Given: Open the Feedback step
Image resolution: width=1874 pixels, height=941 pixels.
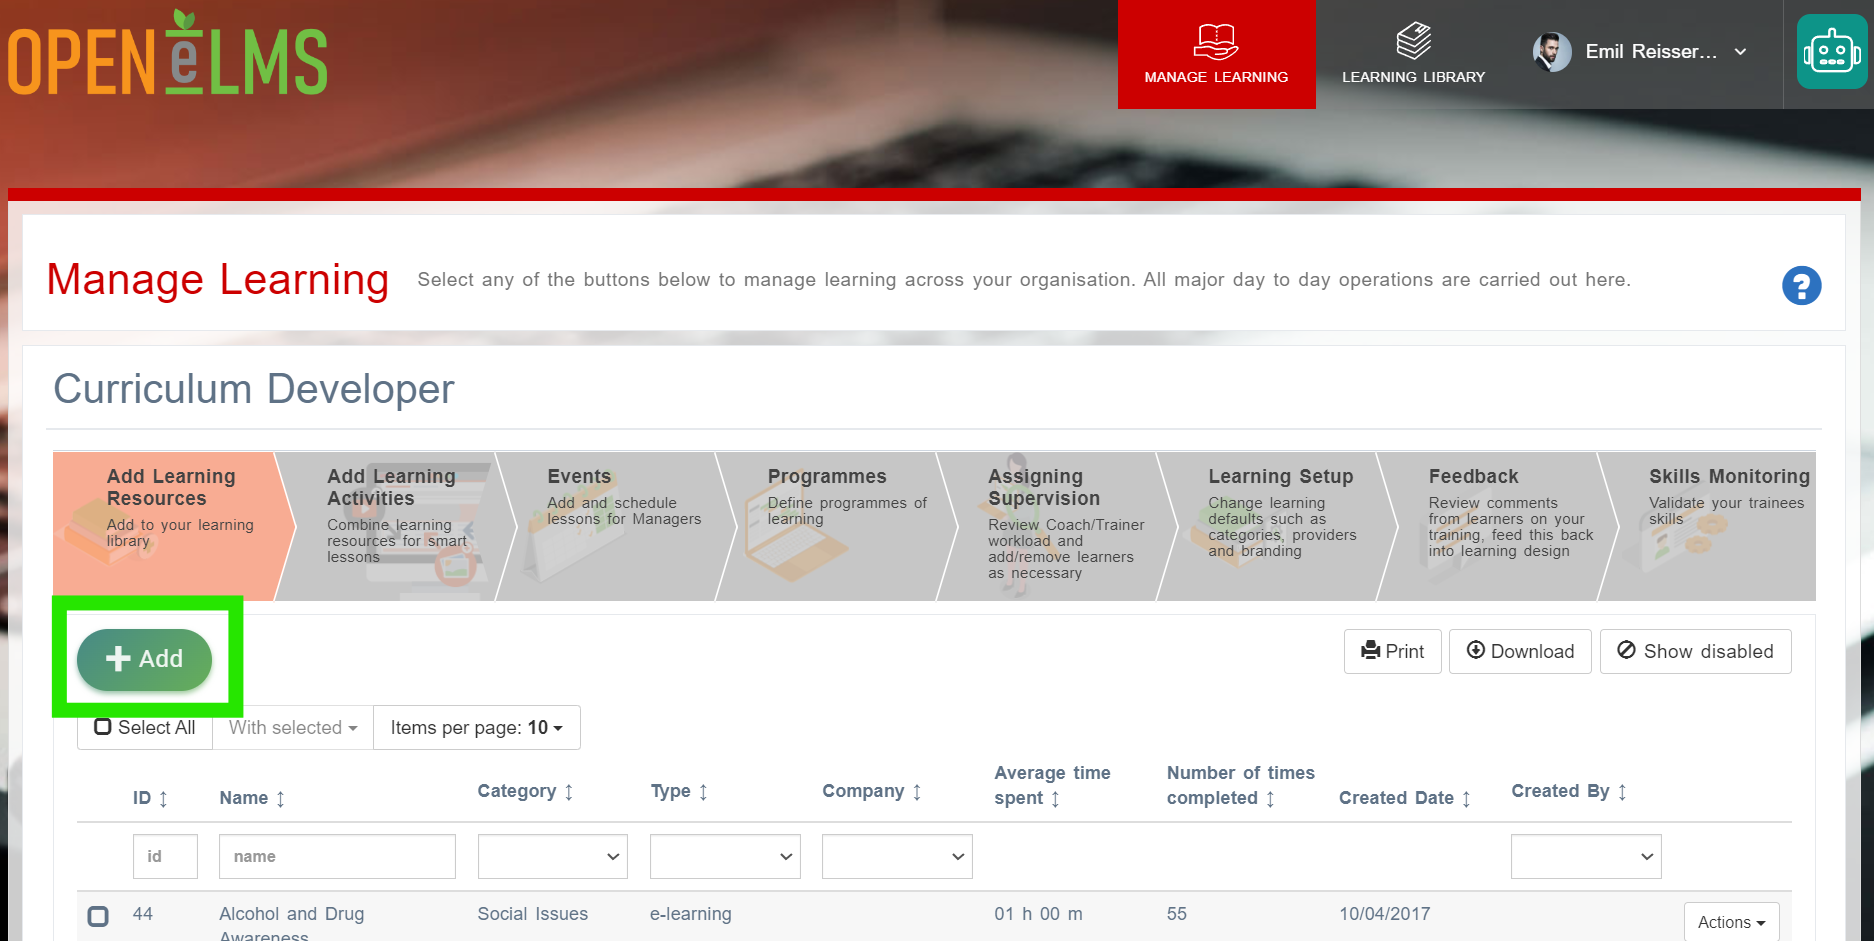Looking at the screenshot, I should click(x=1498, y=526).
